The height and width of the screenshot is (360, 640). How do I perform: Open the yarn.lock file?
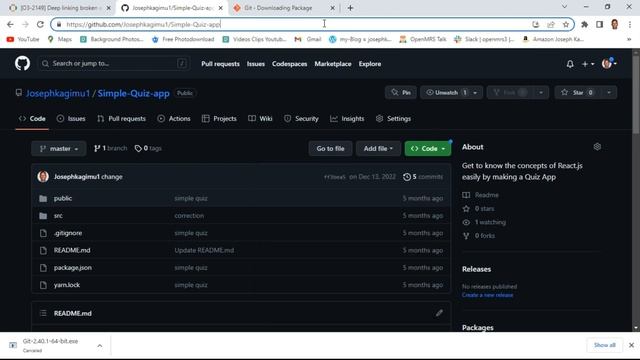(67, 285)
